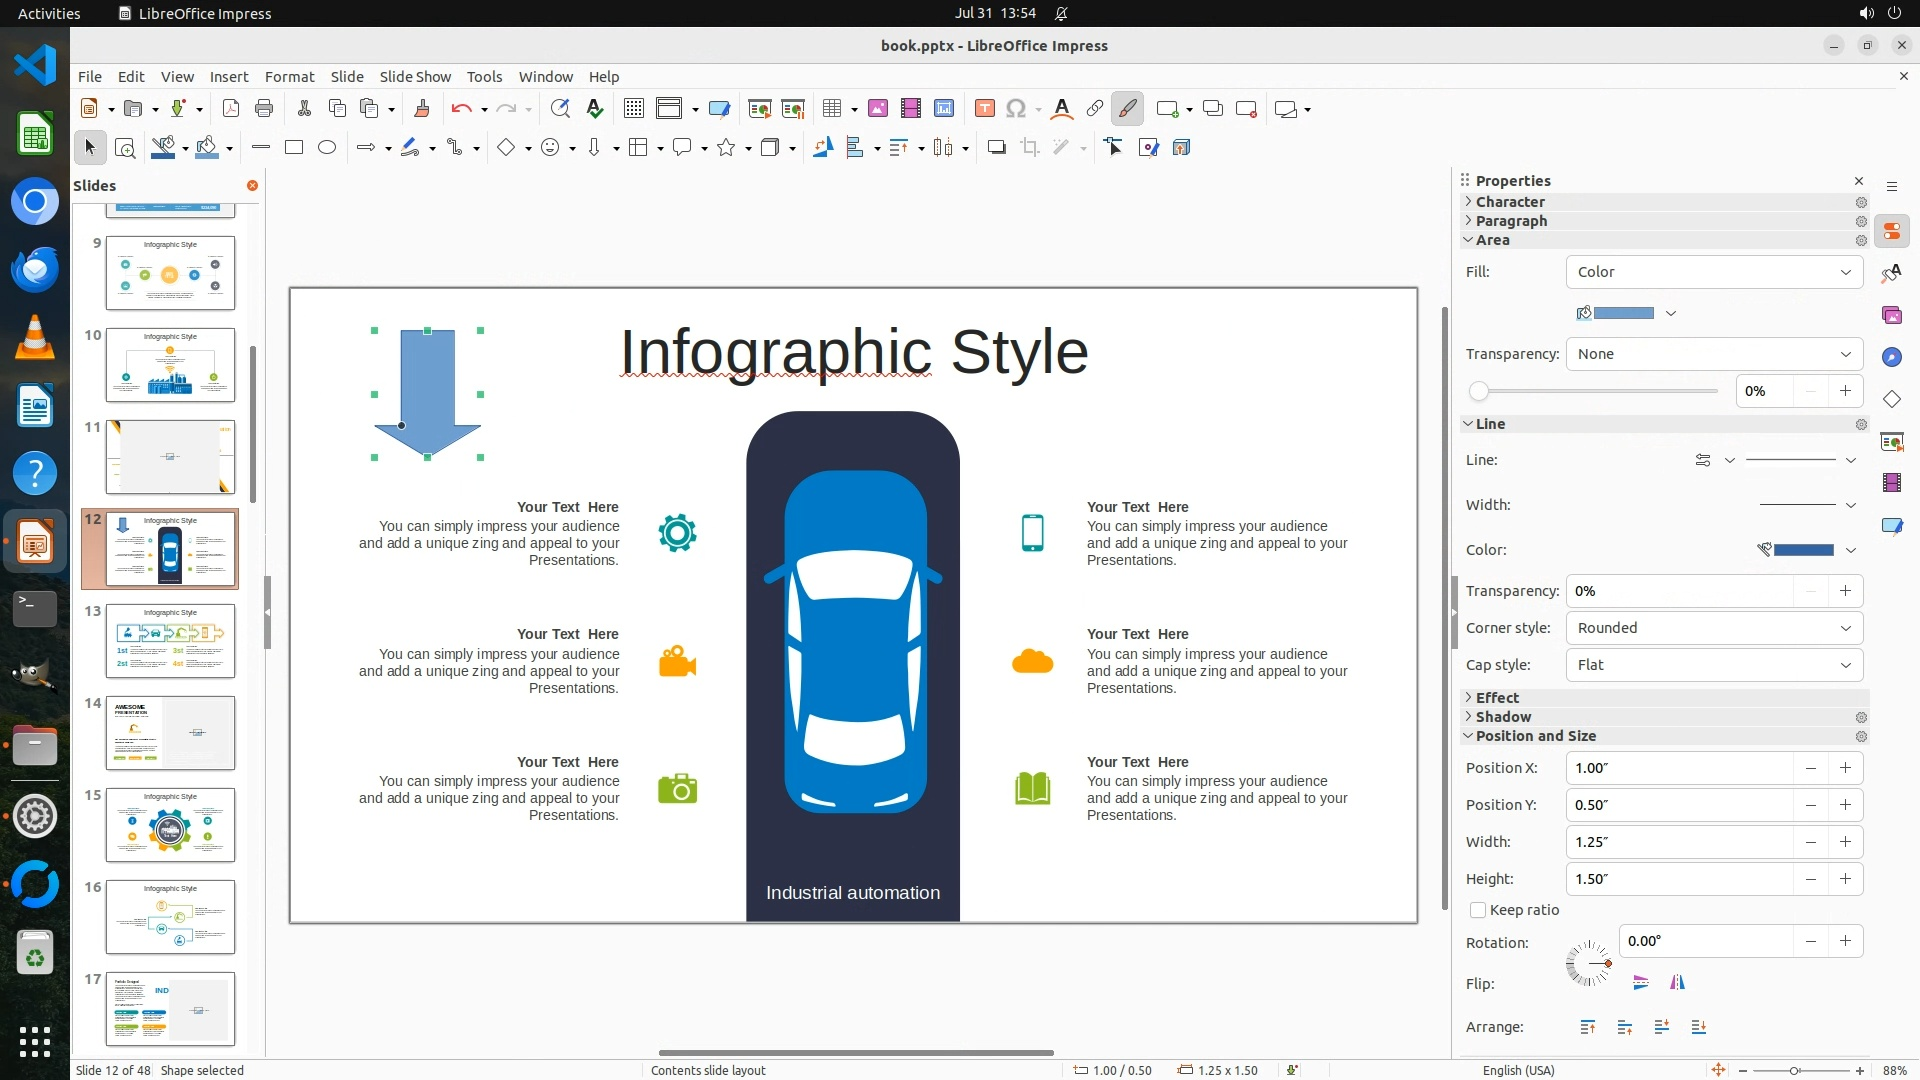Screen dimensions: 1920x1080
Task: Click the Bring to Front arrange icon
Action: coord(1587,1027)
